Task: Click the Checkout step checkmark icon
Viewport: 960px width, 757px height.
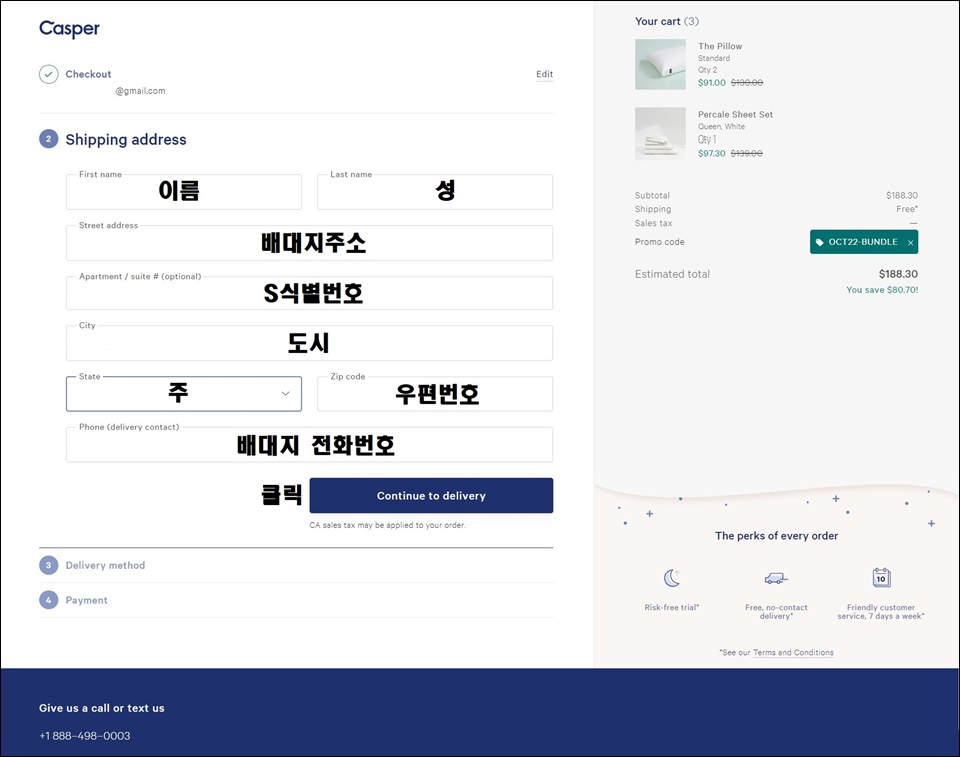Action: (x=49, y=74)
